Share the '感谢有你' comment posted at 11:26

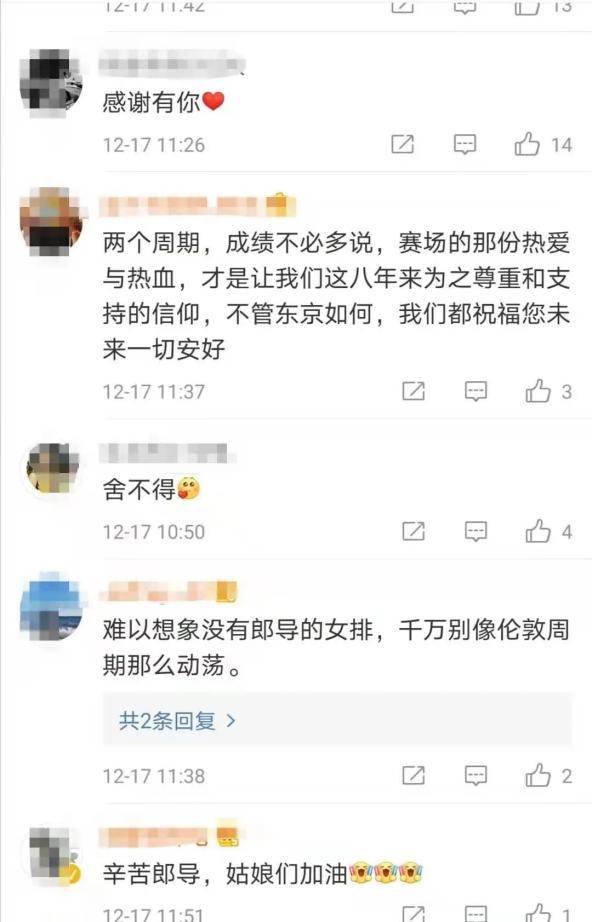coord(403,144)
